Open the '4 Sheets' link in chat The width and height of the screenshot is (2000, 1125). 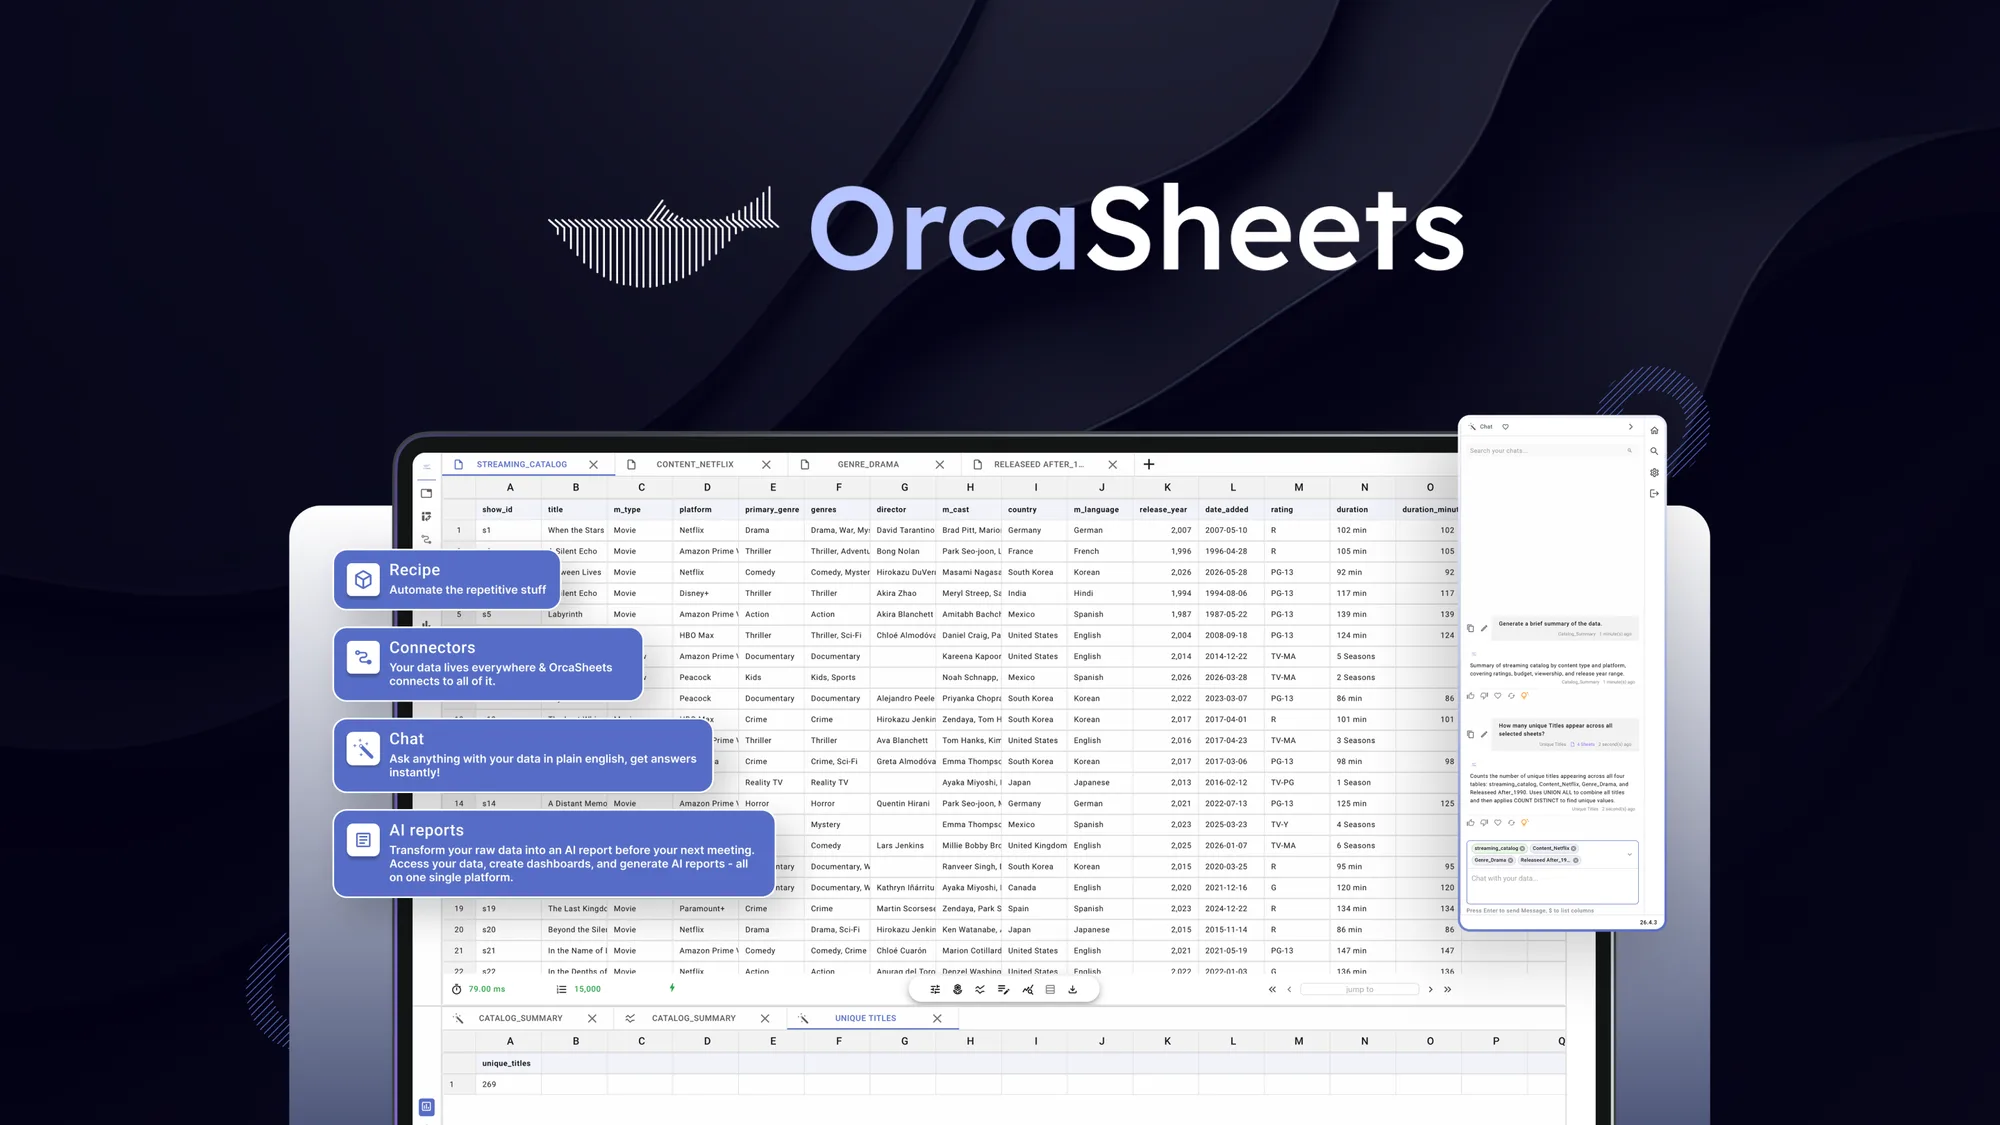[x=1584, y=745]
